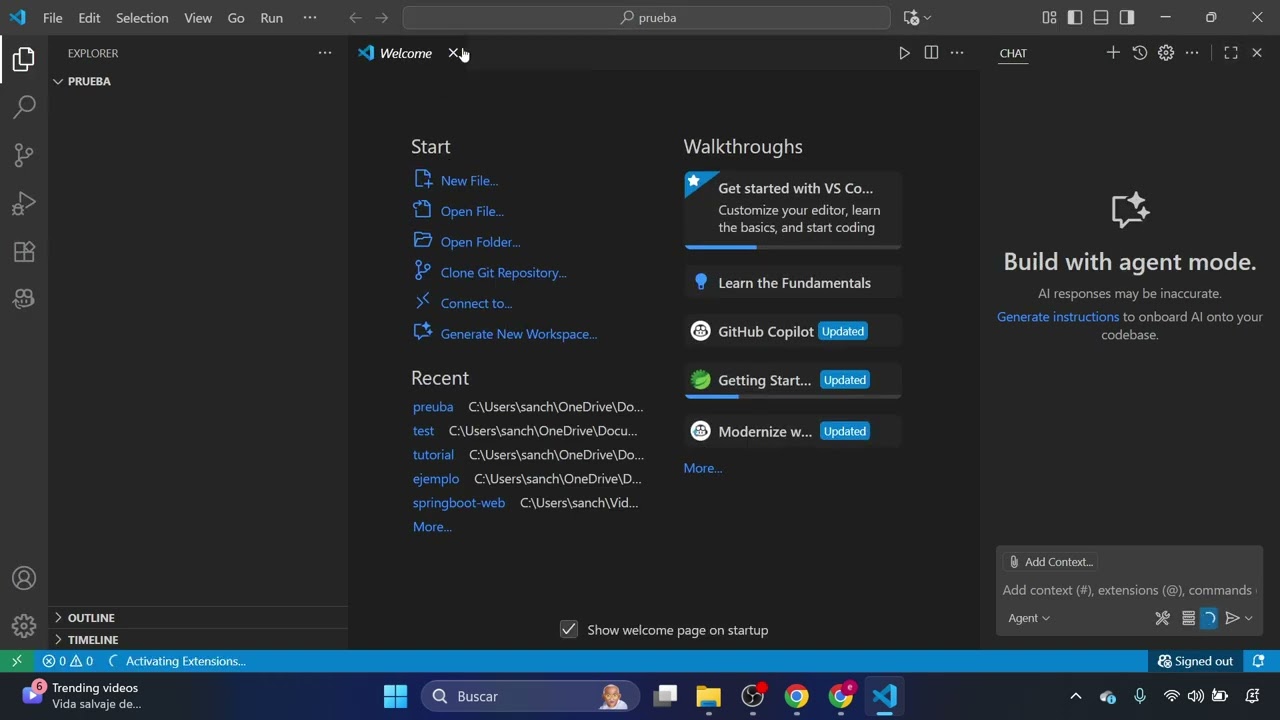Open the GitHub Copilot walkthrough

[x=793, y=331]
